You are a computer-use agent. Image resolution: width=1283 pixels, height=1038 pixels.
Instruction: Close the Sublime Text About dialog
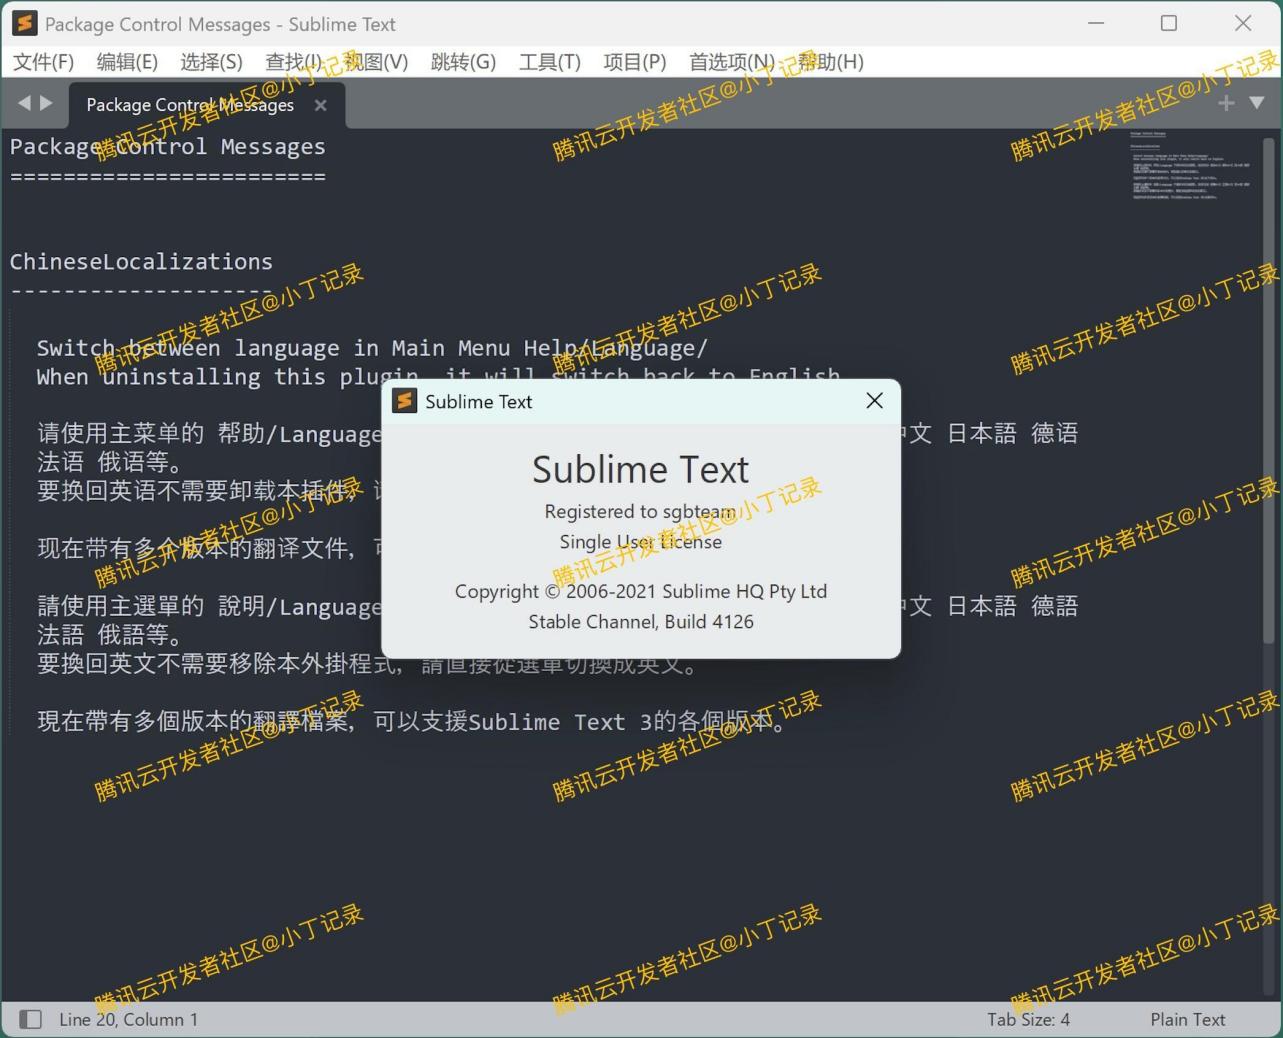click(874, 400)
